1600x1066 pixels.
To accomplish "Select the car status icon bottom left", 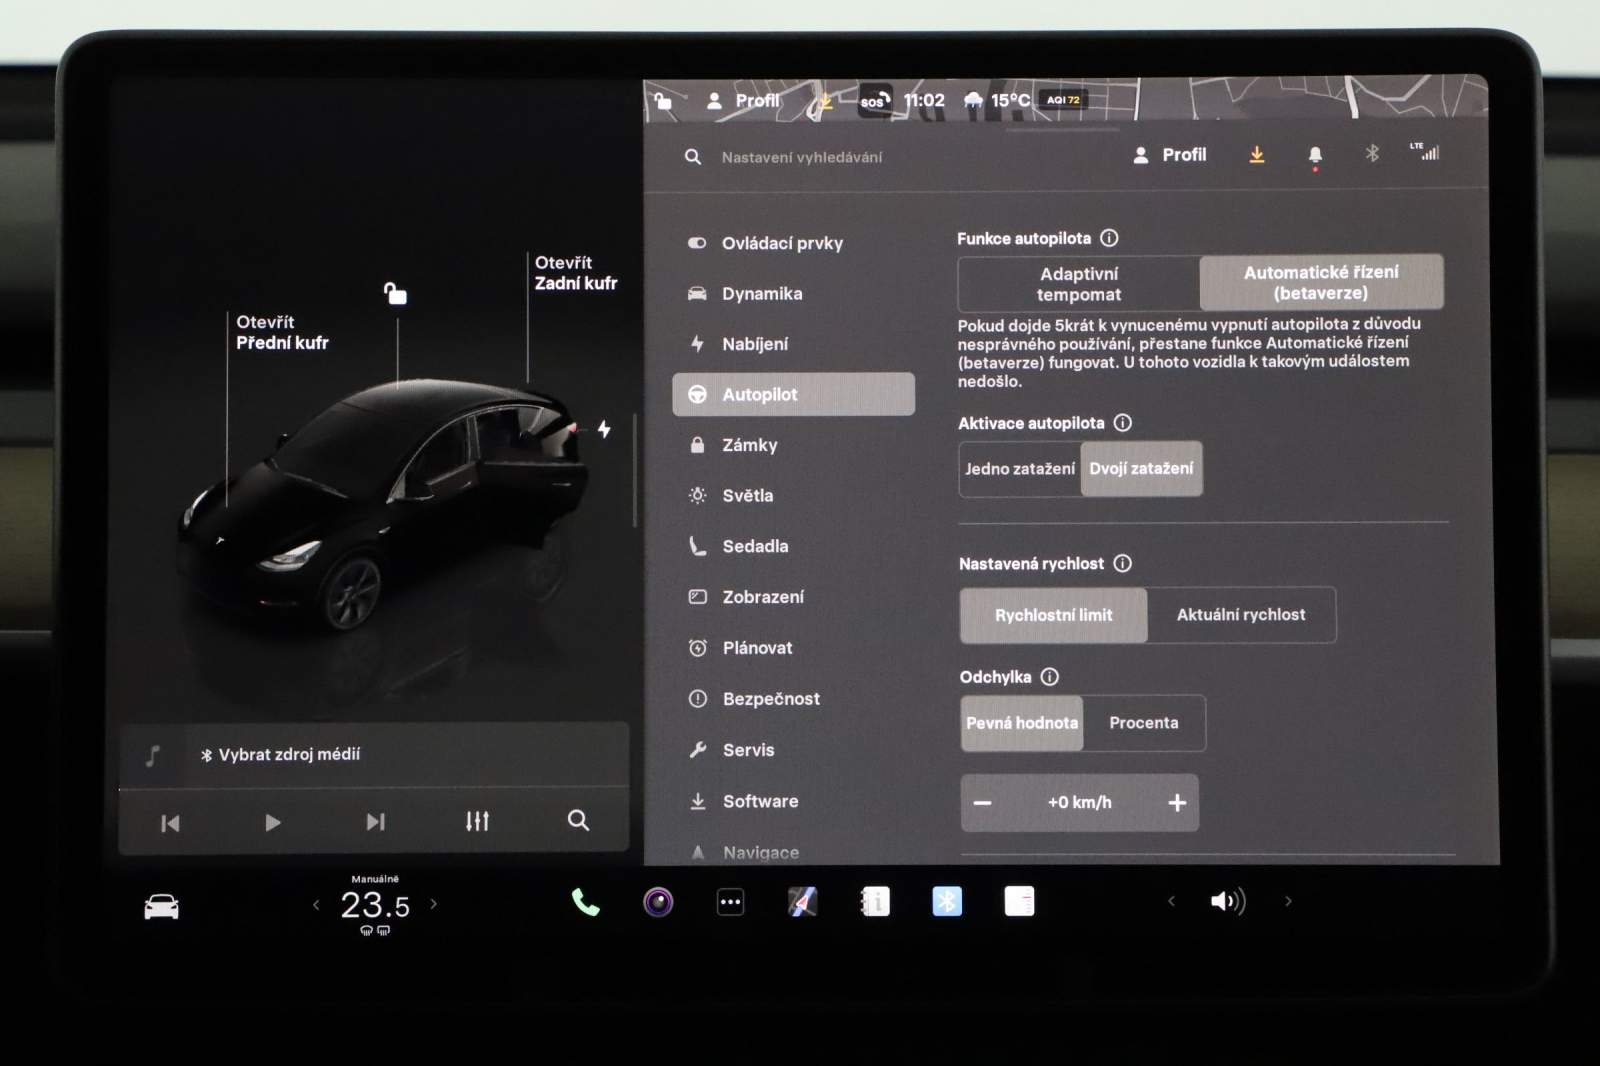I will click(x=162, y=903).
